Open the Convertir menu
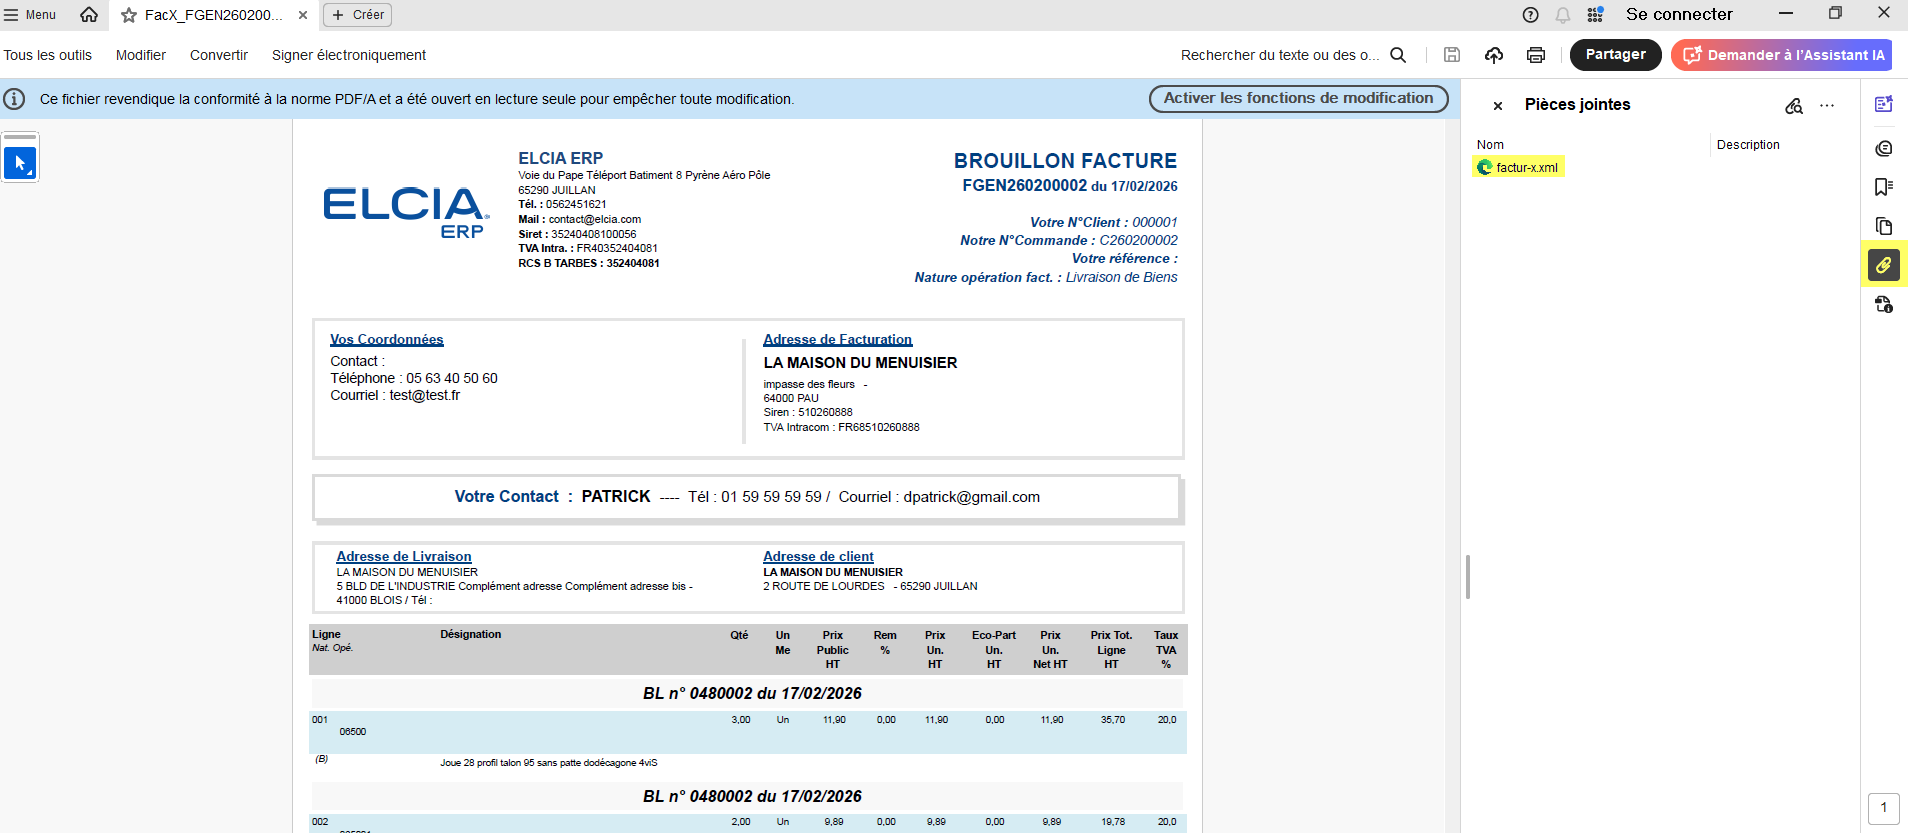Viewport: 1908px width, 833px height. [218, 55]
